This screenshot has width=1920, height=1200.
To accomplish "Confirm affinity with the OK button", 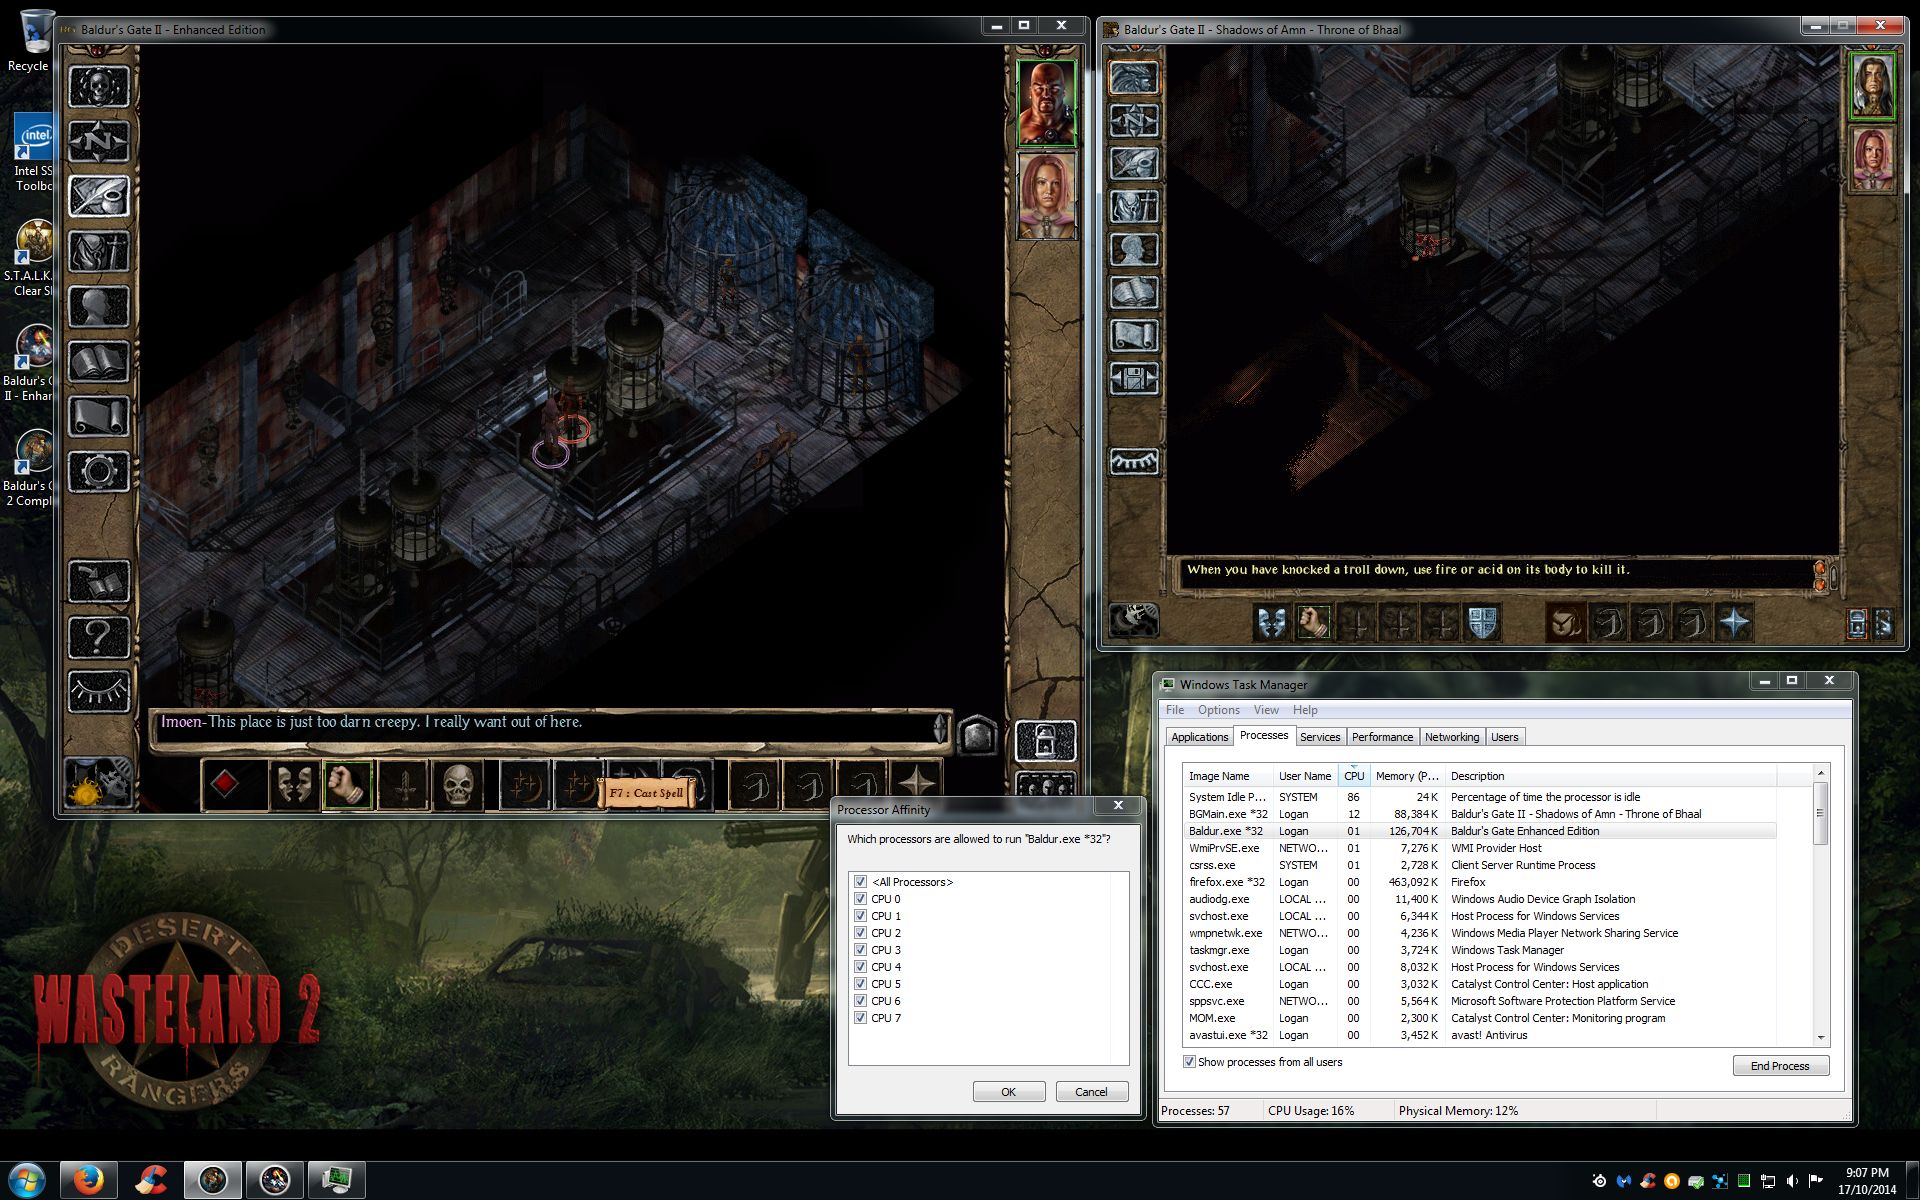I will pyautogui.click(x=1008, y=1092).
